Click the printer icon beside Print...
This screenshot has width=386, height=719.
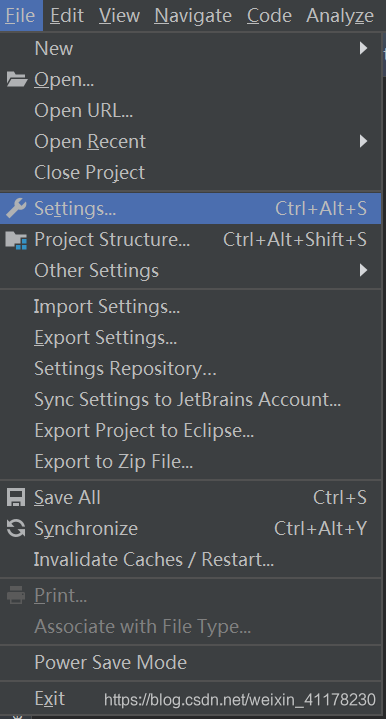16,596
